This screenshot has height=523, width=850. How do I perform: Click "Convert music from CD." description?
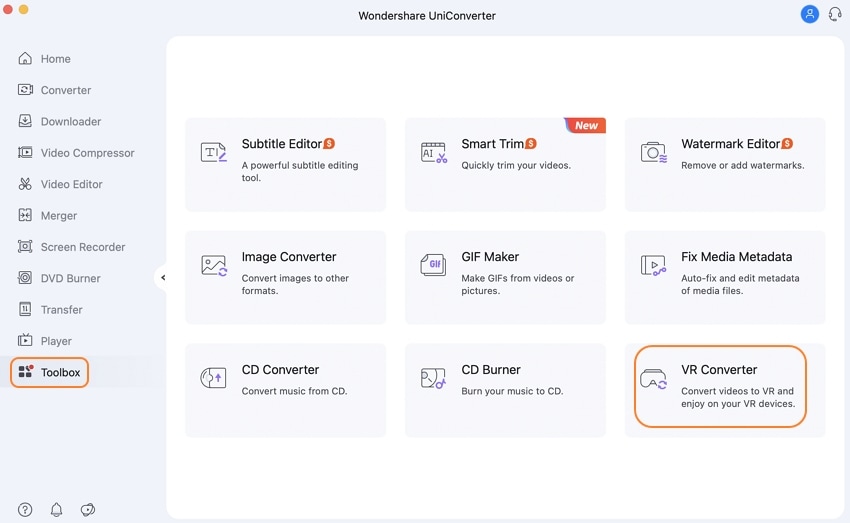click(294, 391)
